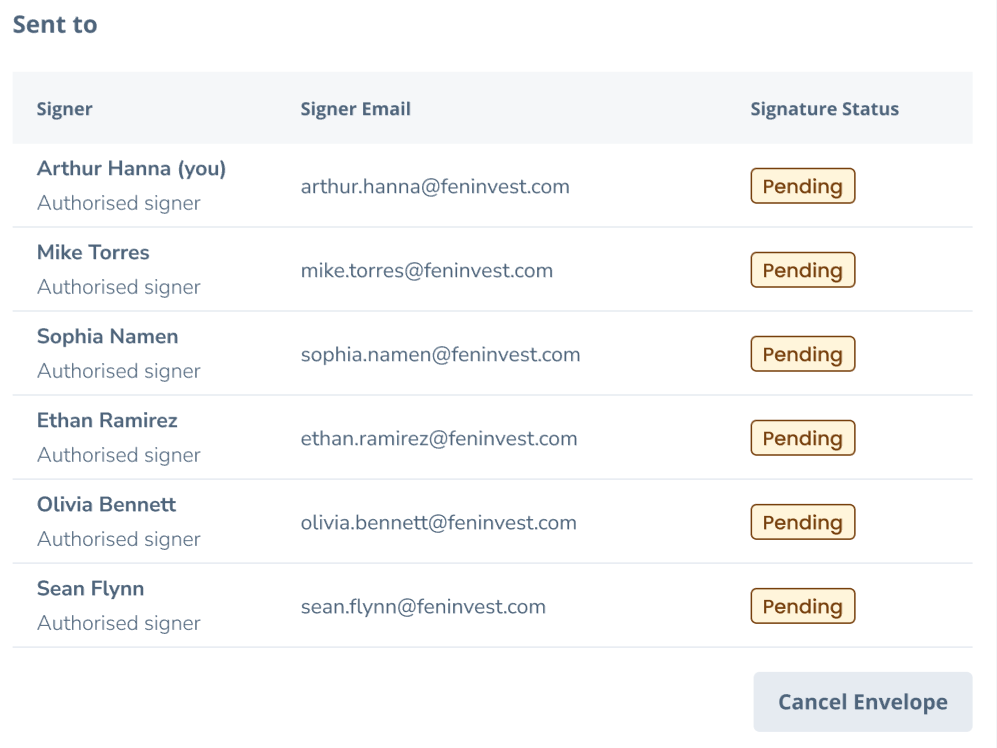The width and height of the screenshot is (997, 748).
Task: Open the arthur.hanna@feninvest.com email
Action: (435, 187)
